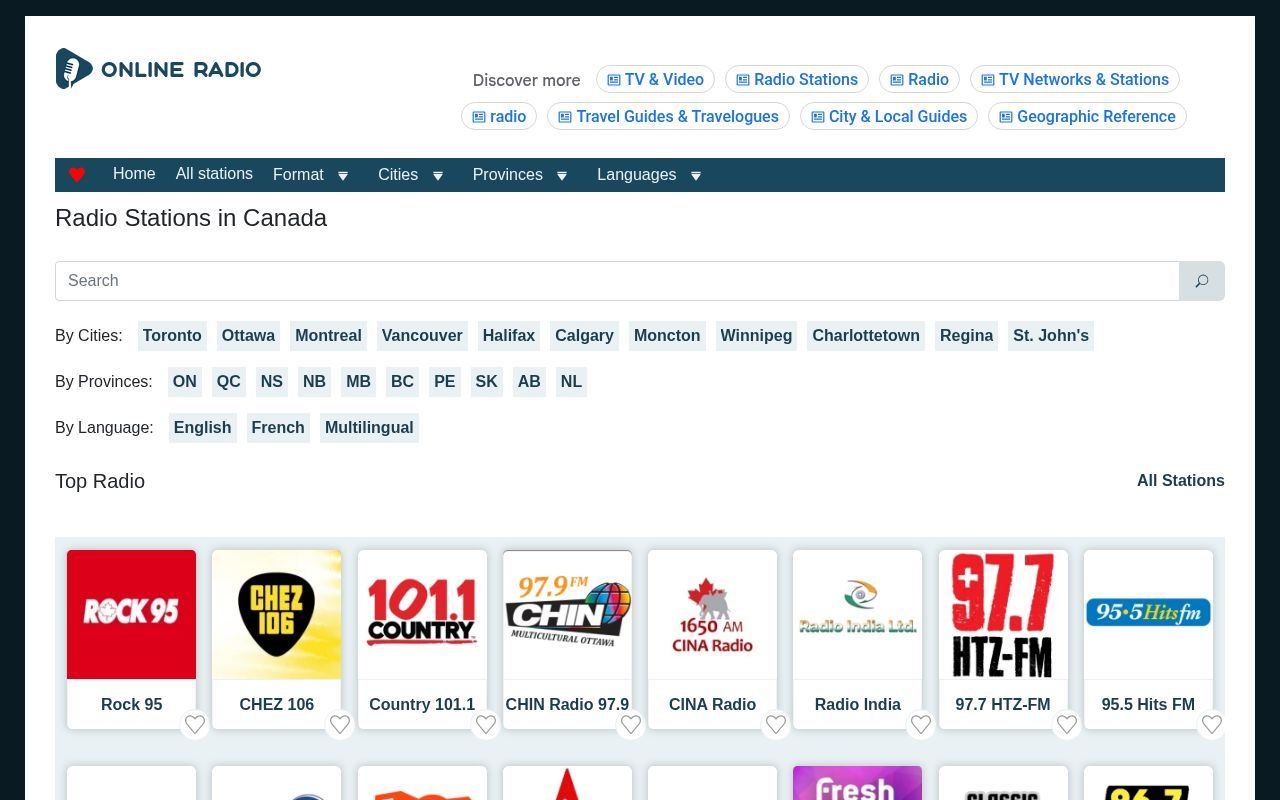Open the Radio Stations discover link
This screenshot has height=800, width=1280.
tap(797, 80)
